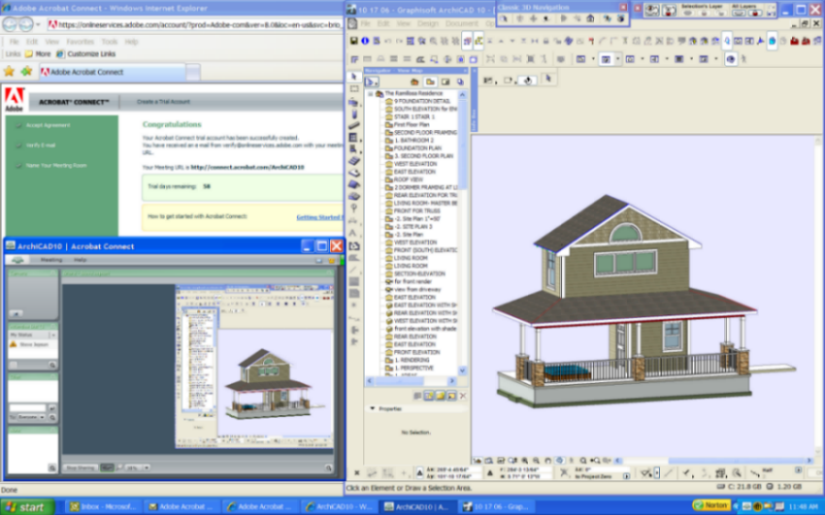Click the house icon in Navigator header
This screenshot has height=515, width=825.
[x=415, y=82]
